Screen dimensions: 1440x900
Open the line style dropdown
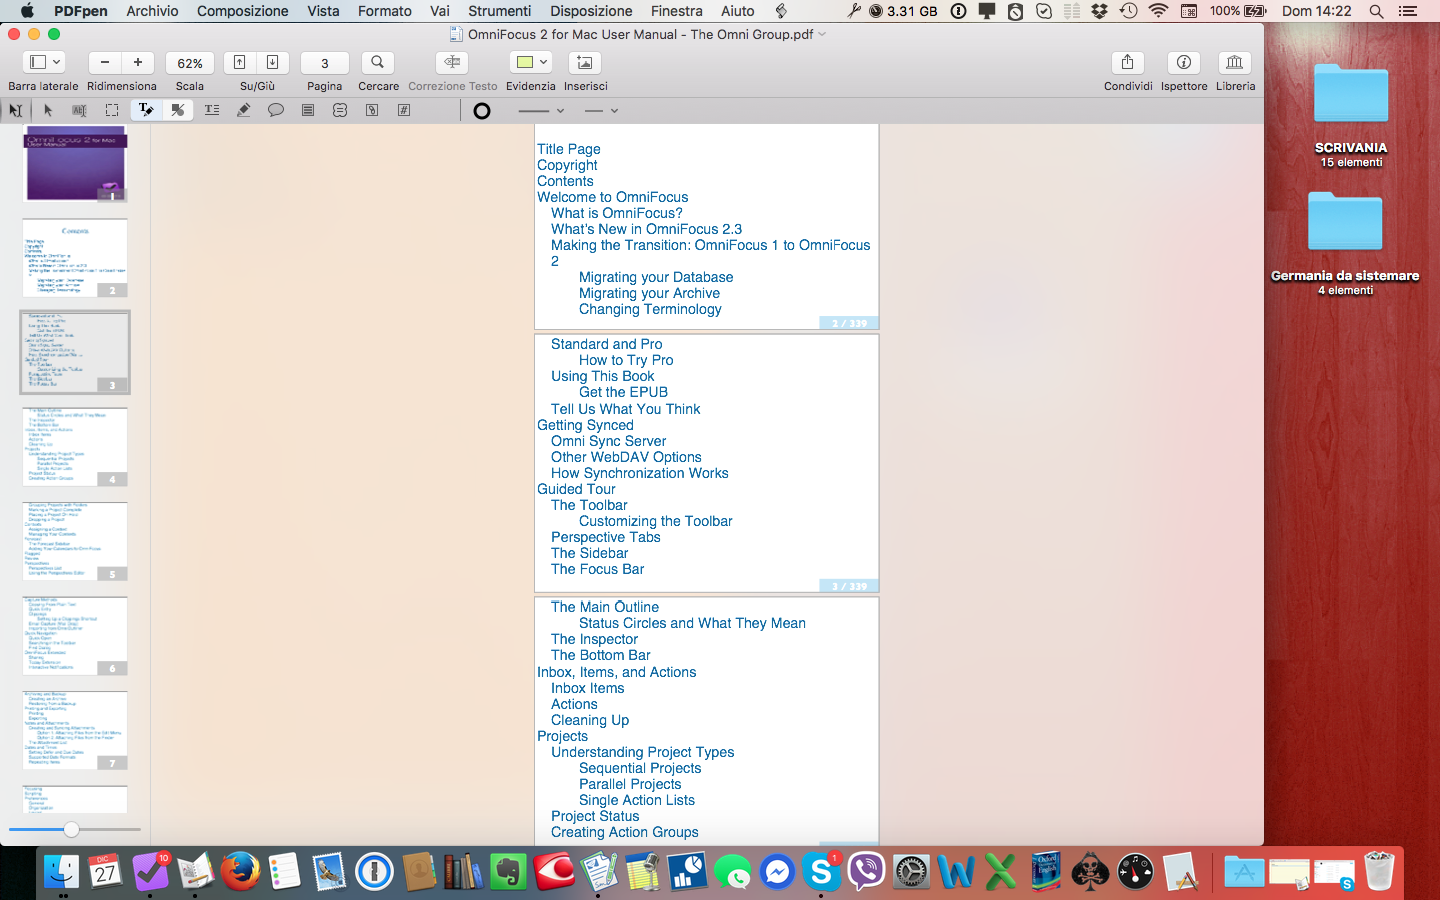(601, 111)
